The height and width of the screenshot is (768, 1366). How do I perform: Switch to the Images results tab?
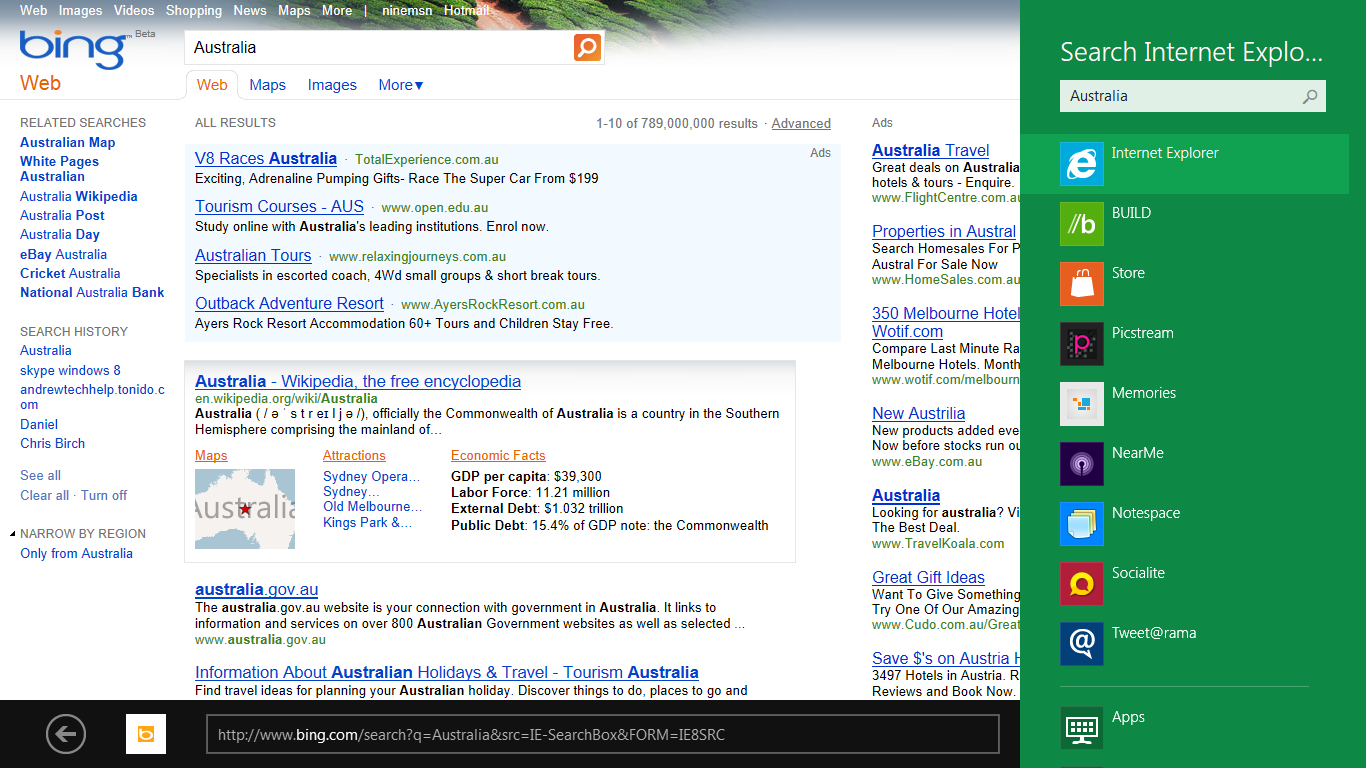[332, 85]
